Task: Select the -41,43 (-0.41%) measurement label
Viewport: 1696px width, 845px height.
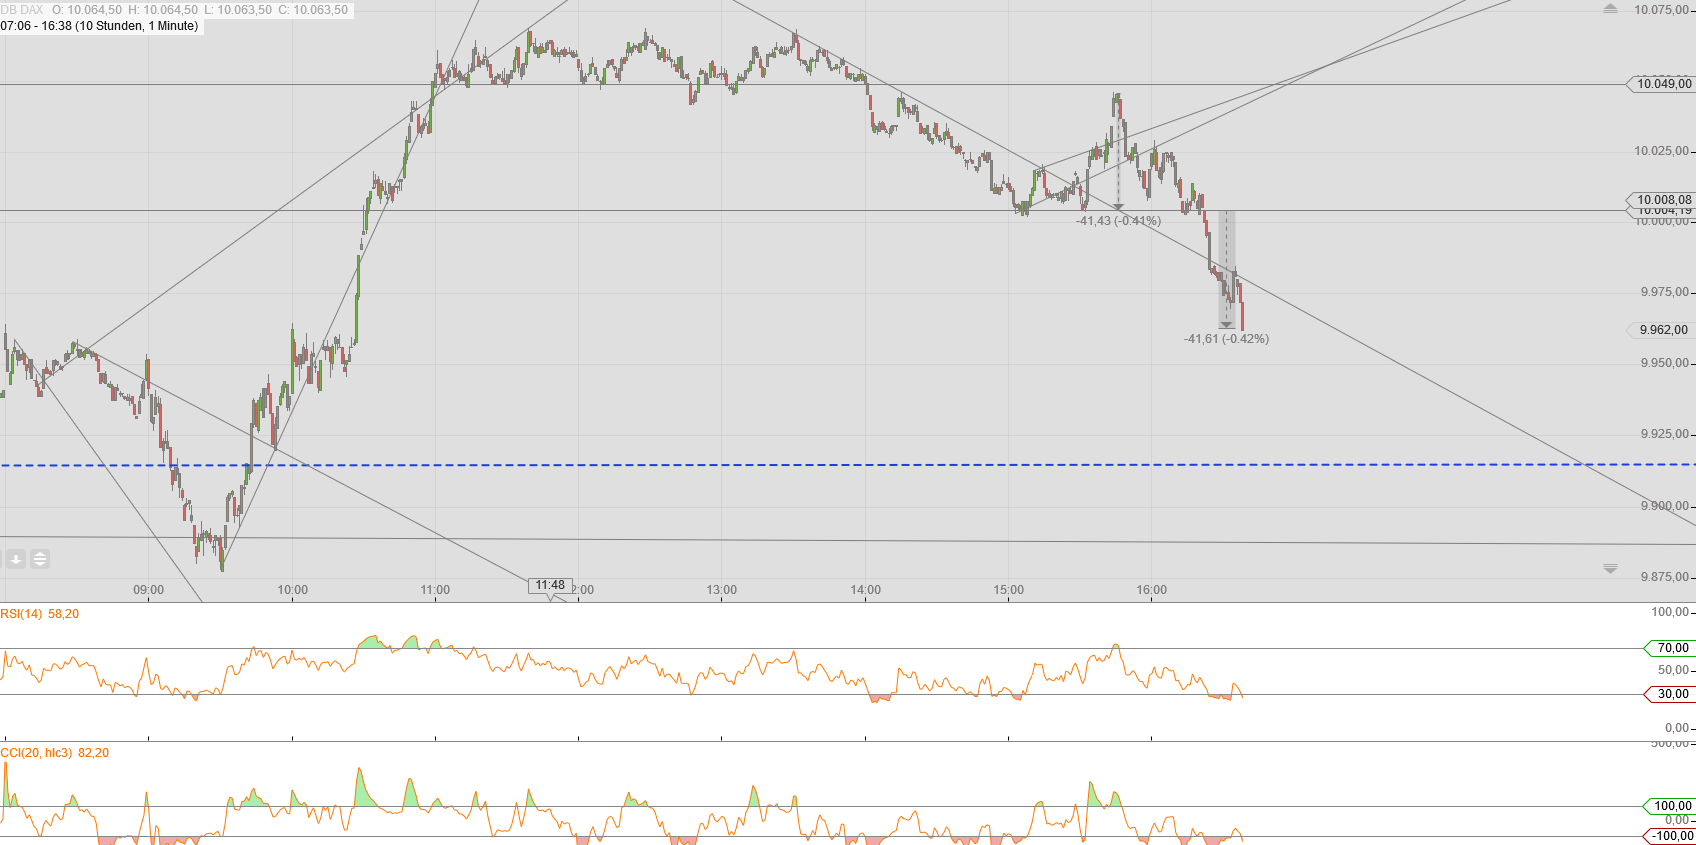Action: (1118, 221)
